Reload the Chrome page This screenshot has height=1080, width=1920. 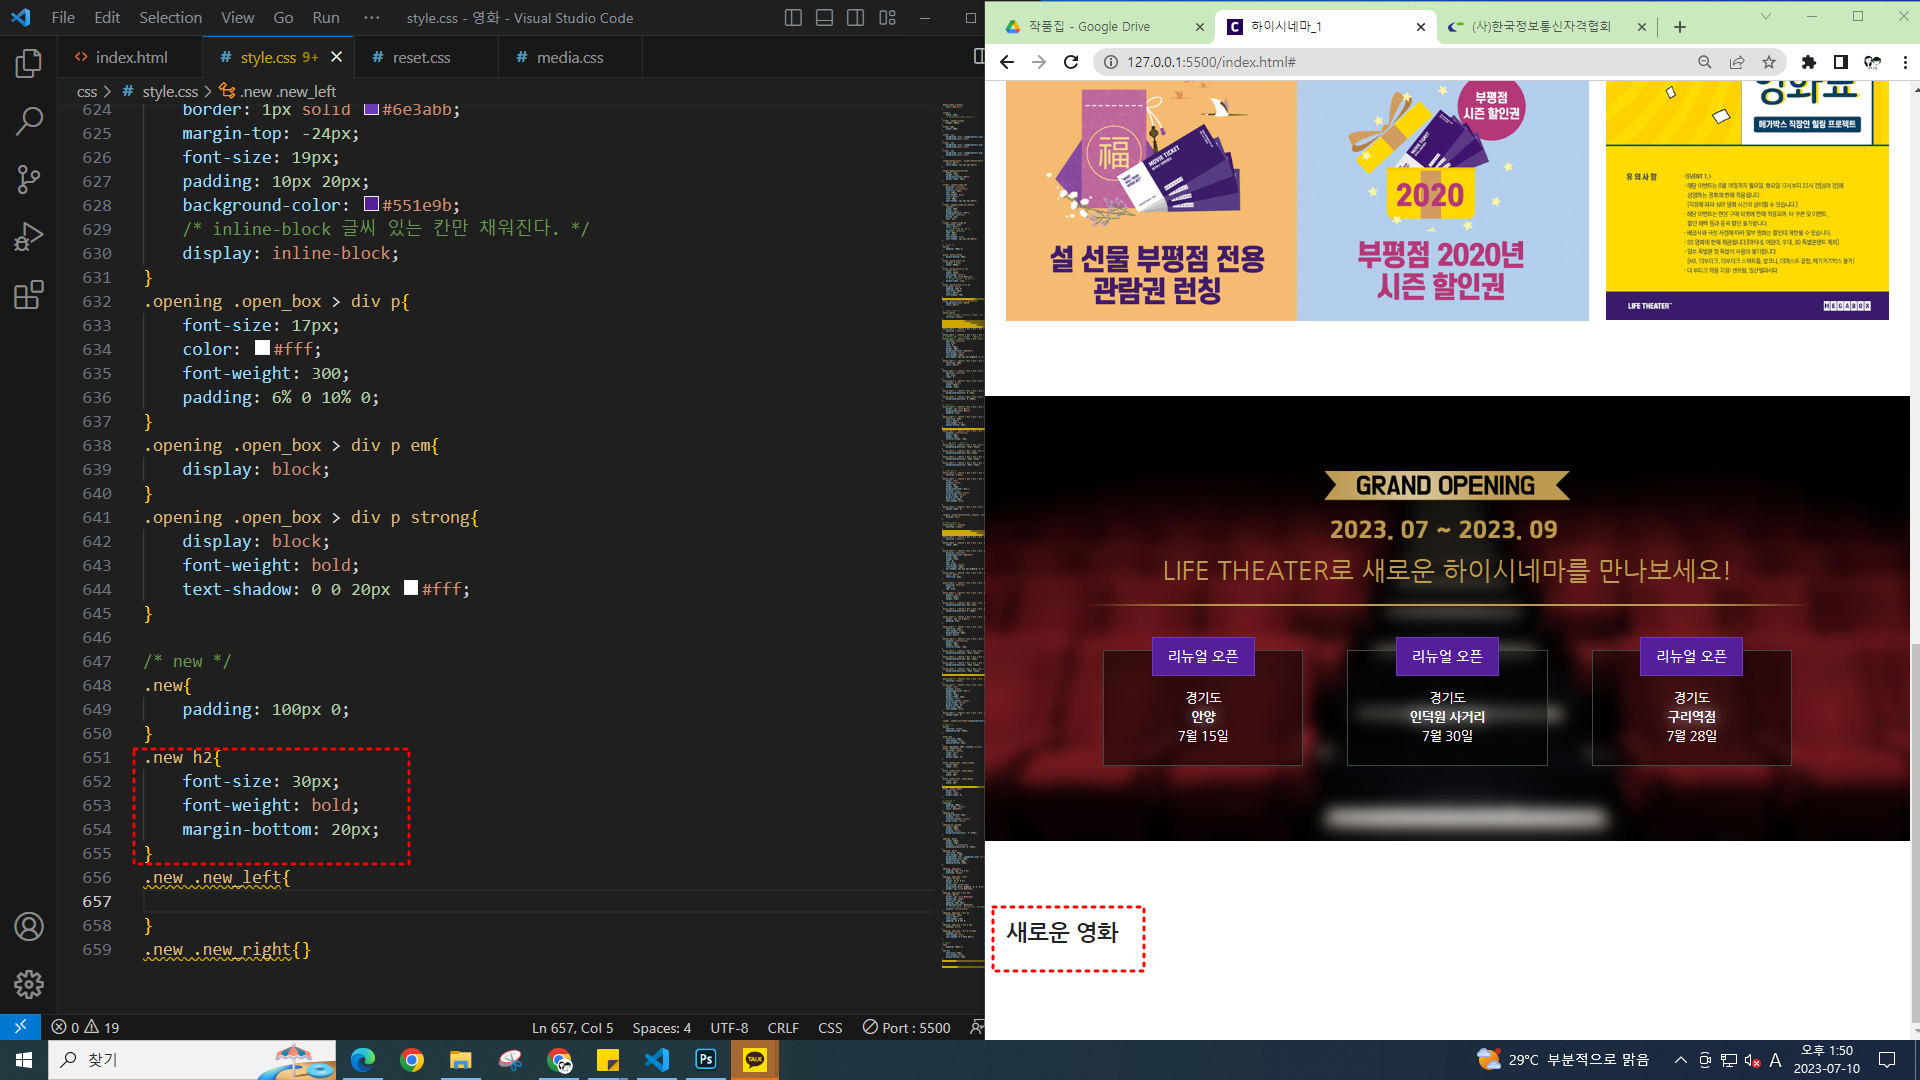coord(1071,62)
